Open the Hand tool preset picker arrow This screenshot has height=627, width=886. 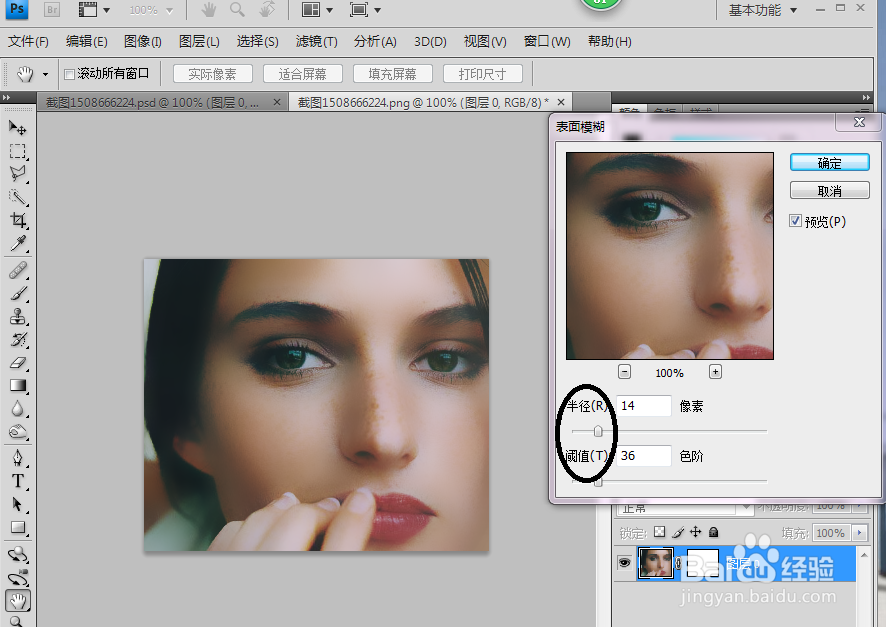(45, 74)
